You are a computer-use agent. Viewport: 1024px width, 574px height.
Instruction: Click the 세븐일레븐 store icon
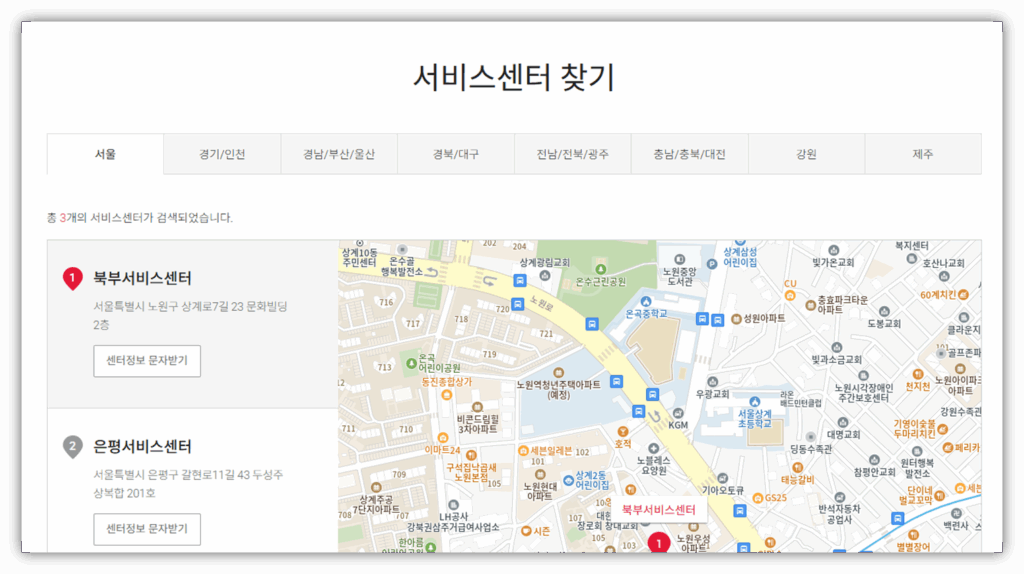click(x=523, y=451)
